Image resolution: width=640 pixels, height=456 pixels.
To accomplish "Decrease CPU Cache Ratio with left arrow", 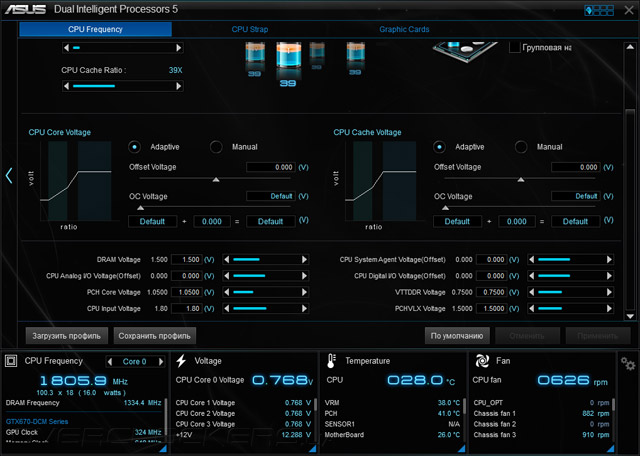I will tap(67, 86).
